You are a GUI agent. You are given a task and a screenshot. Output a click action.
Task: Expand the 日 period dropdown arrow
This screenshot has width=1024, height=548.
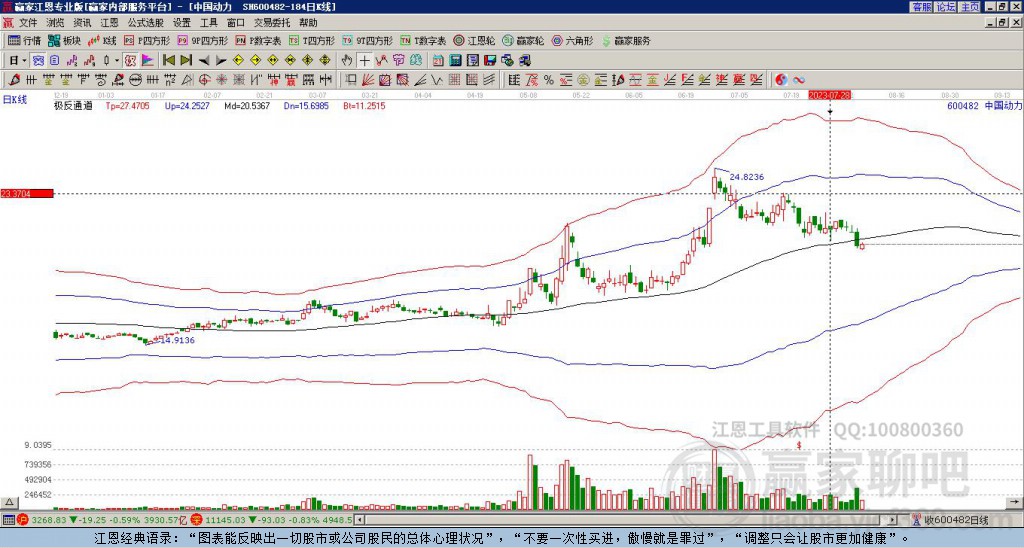click(x=25, y=60)
